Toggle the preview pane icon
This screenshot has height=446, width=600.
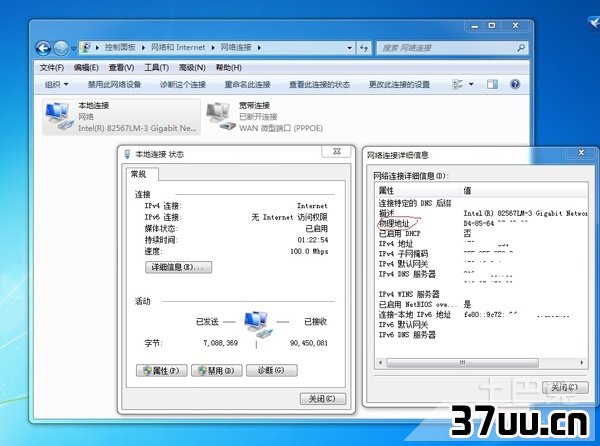492,84
